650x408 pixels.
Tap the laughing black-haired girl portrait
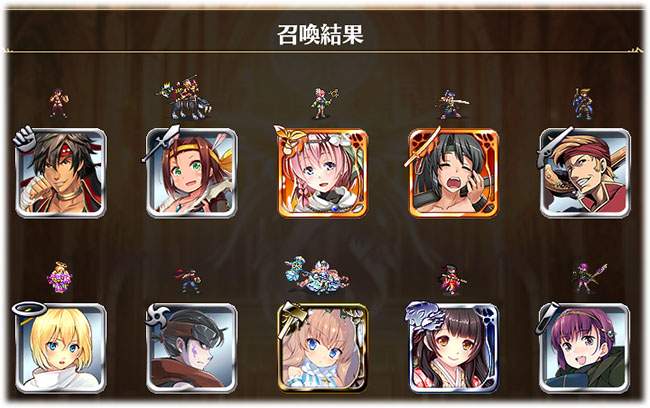(x=454, y=173)
